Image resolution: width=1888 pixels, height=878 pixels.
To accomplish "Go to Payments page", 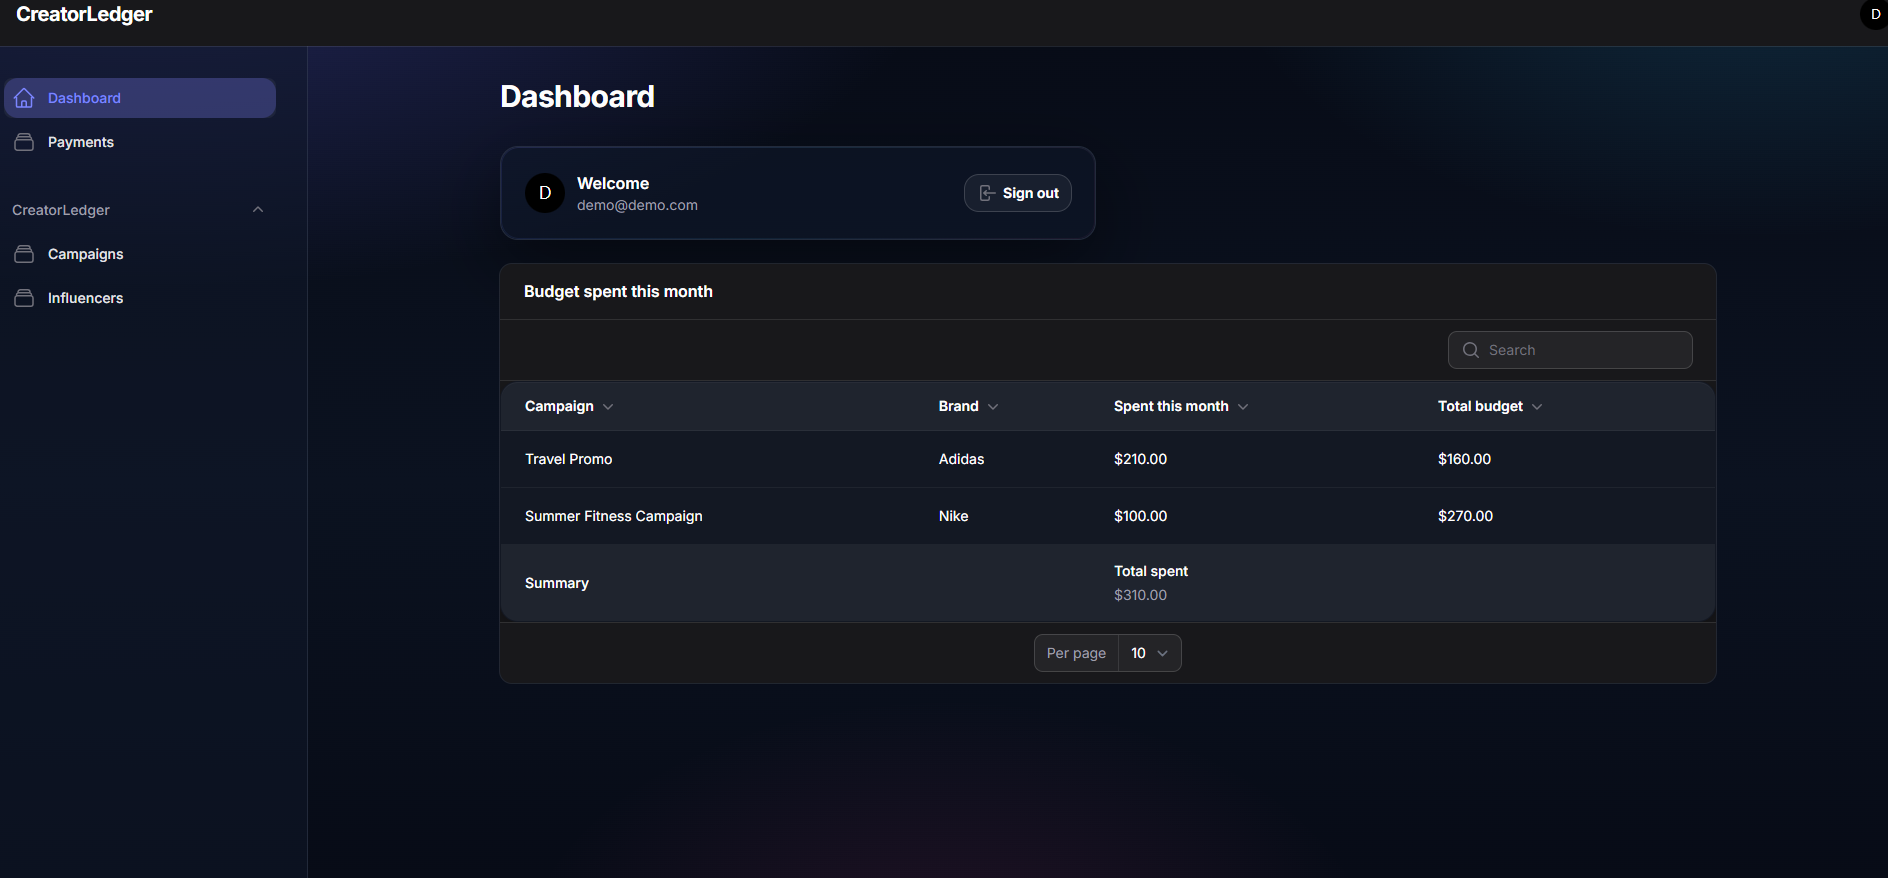I will (x=140, y=142).
